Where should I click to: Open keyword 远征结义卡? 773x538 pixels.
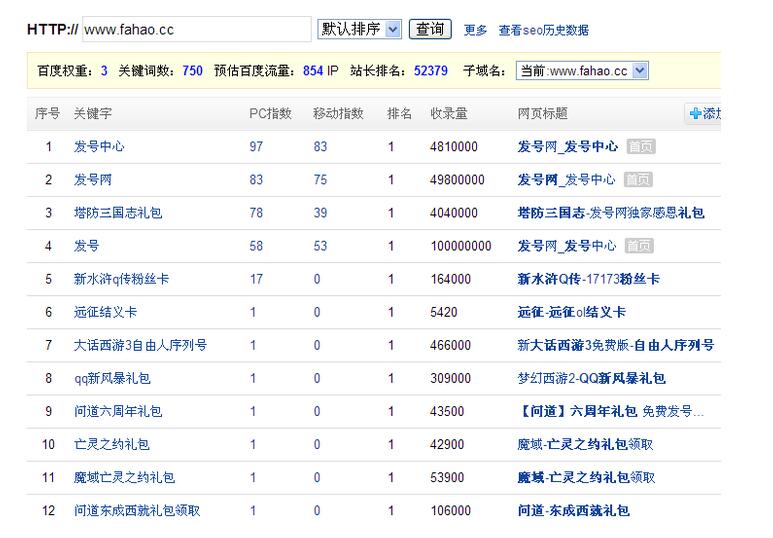[105, 312]
